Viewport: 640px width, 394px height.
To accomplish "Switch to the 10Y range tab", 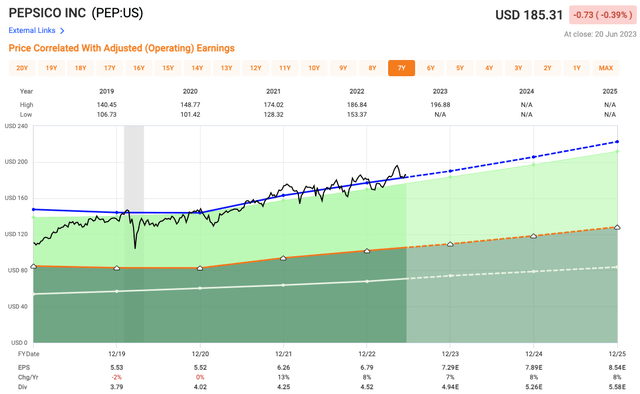I will [x=314, y=68].
